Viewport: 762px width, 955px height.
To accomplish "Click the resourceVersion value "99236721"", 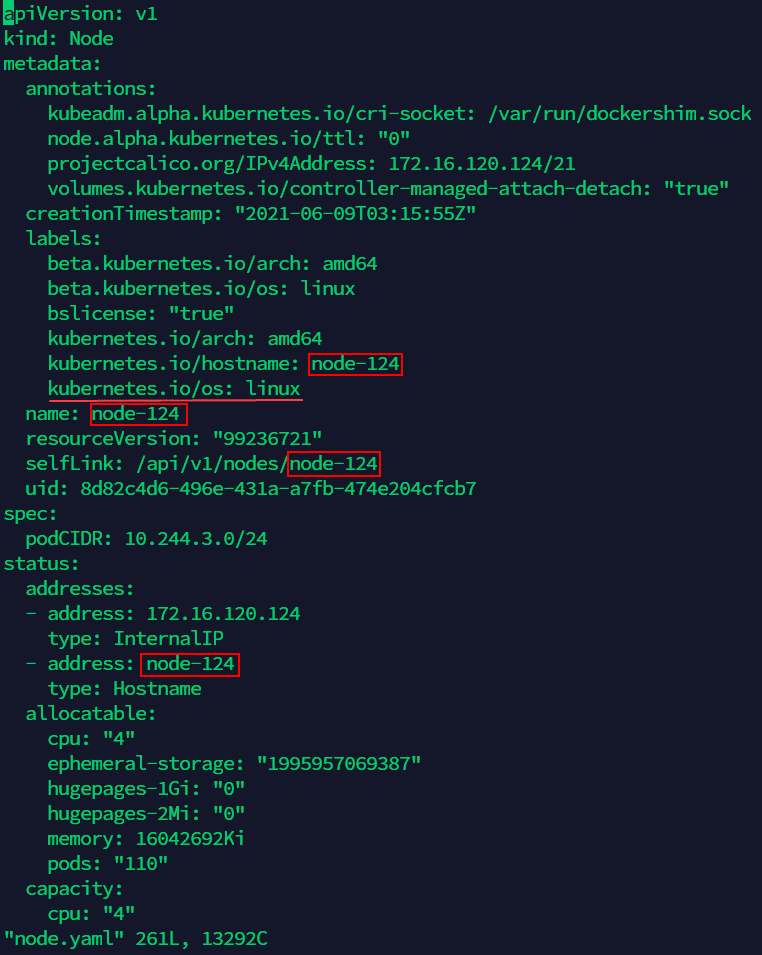I will pyautogui.click(x=267, y=439).
